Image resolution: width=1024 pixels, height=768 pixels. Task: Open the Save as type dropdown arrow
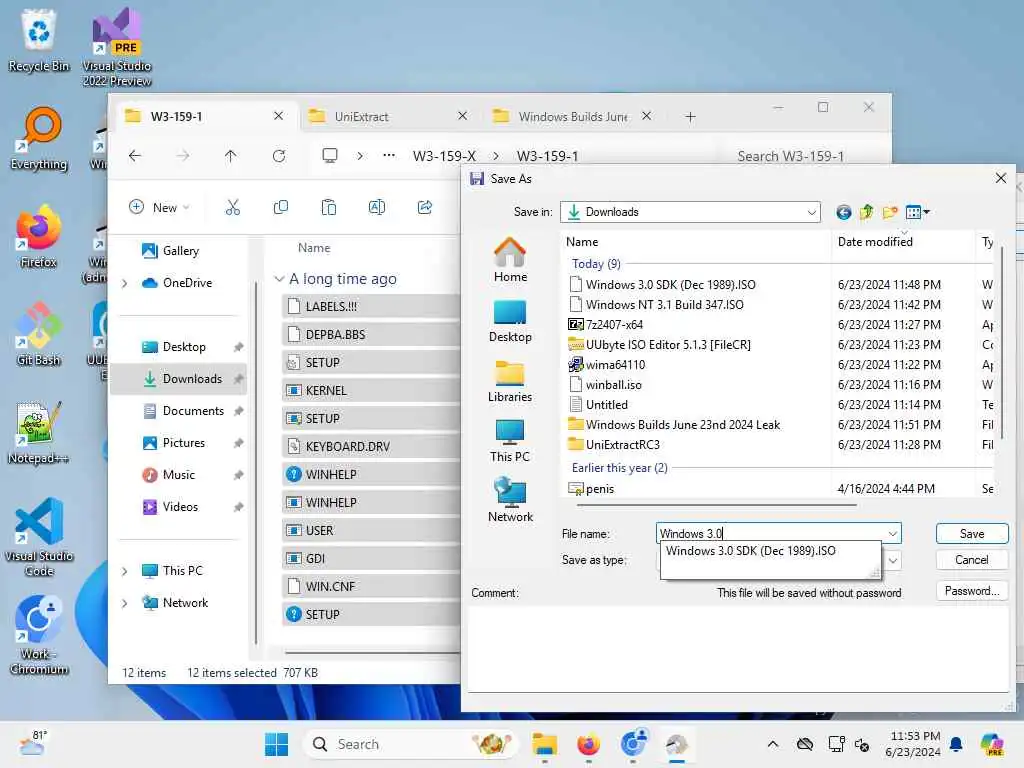click(892, 560)
